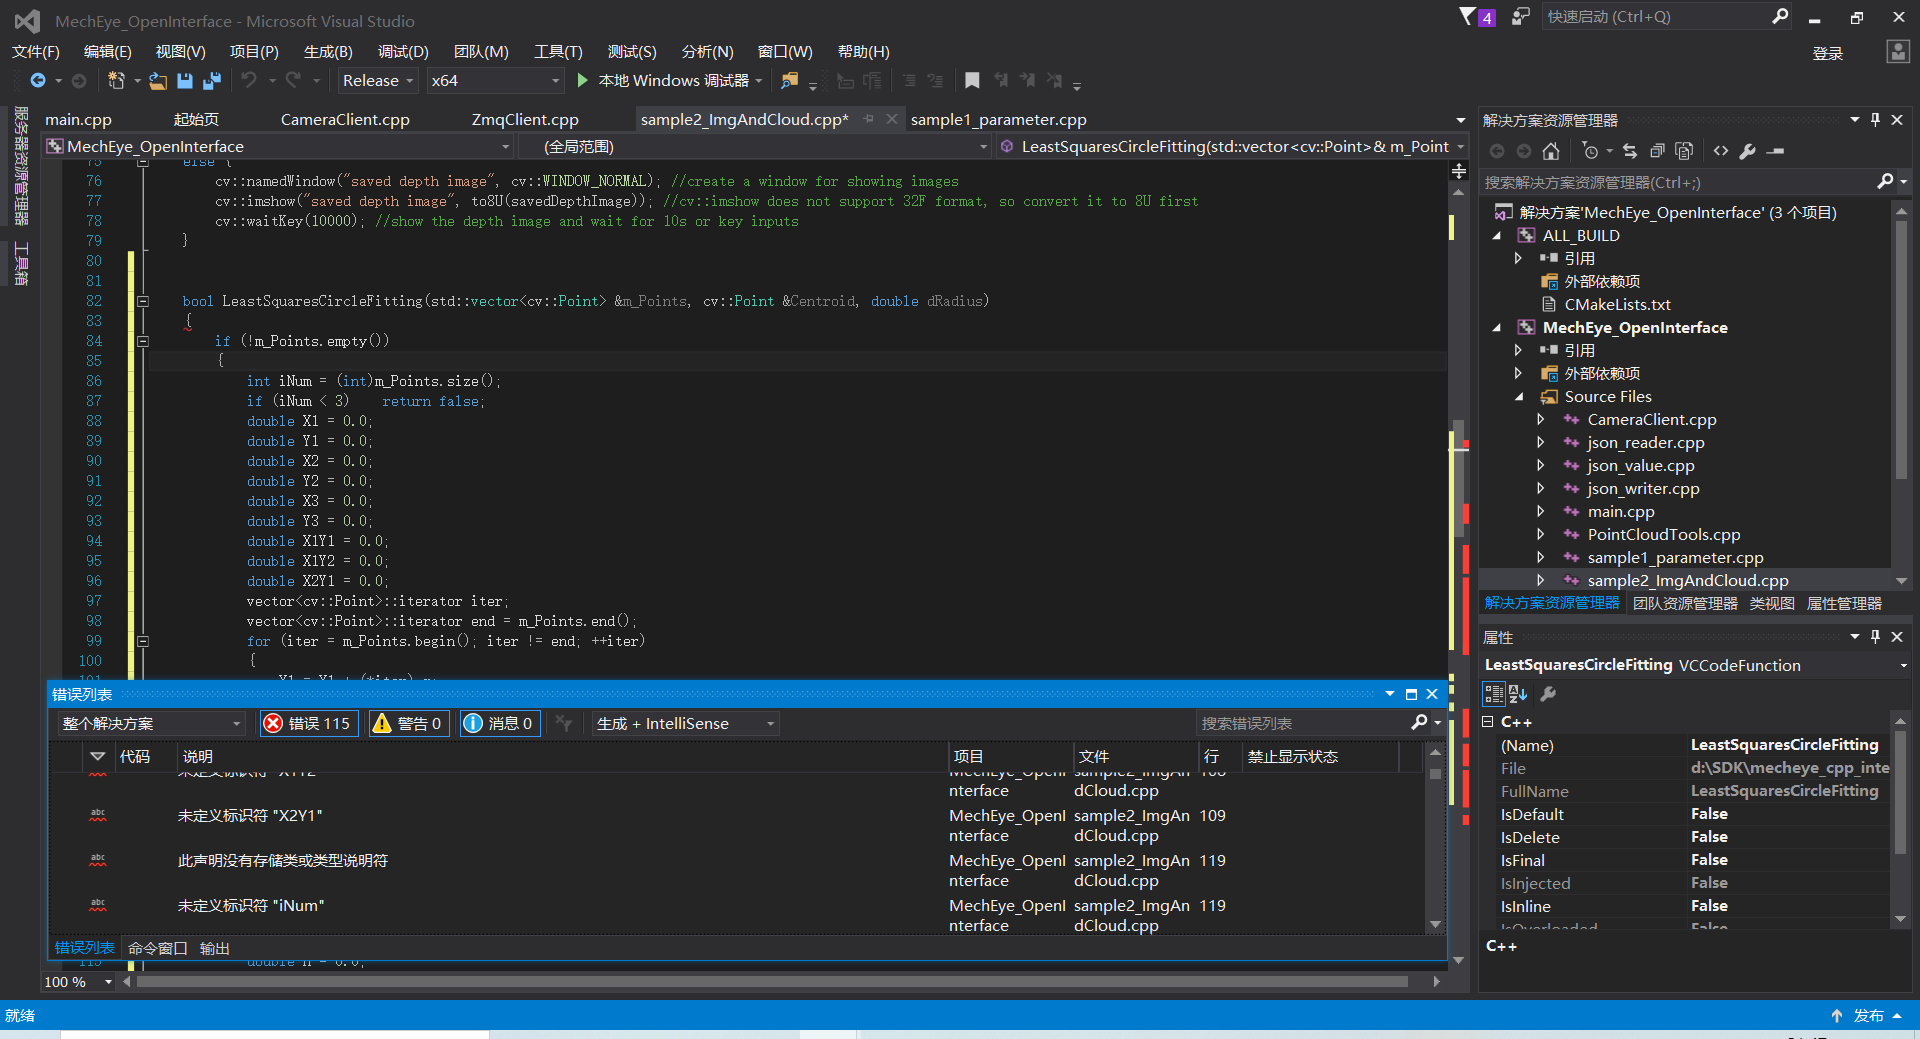Viewport: 1920px width, 1039px height.
Task: Toggle the warnings 0 filter button
Action: click(x=408, y=723)
